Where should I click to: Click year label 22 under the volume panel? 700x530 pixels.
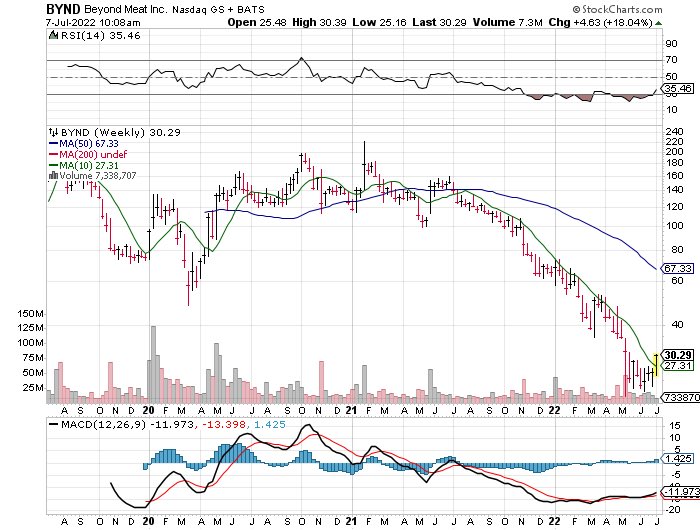554,410
